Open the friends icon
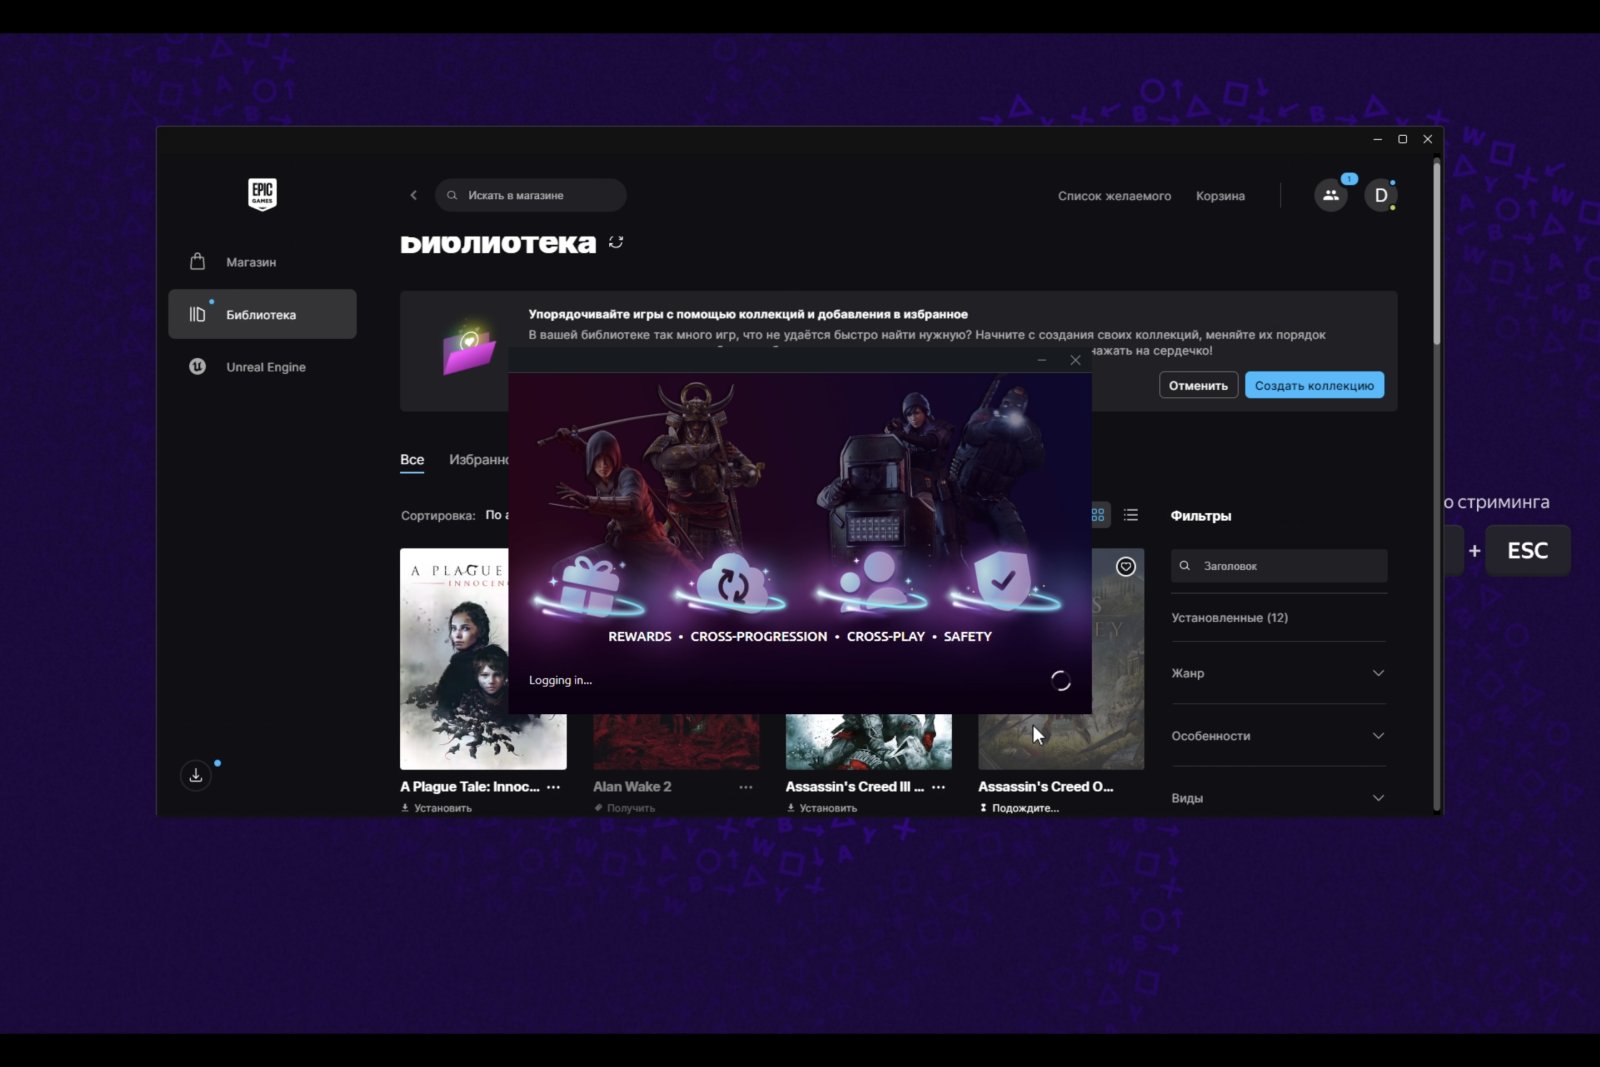Viewport: 1600px width, 1067px height. (1331, 195)
